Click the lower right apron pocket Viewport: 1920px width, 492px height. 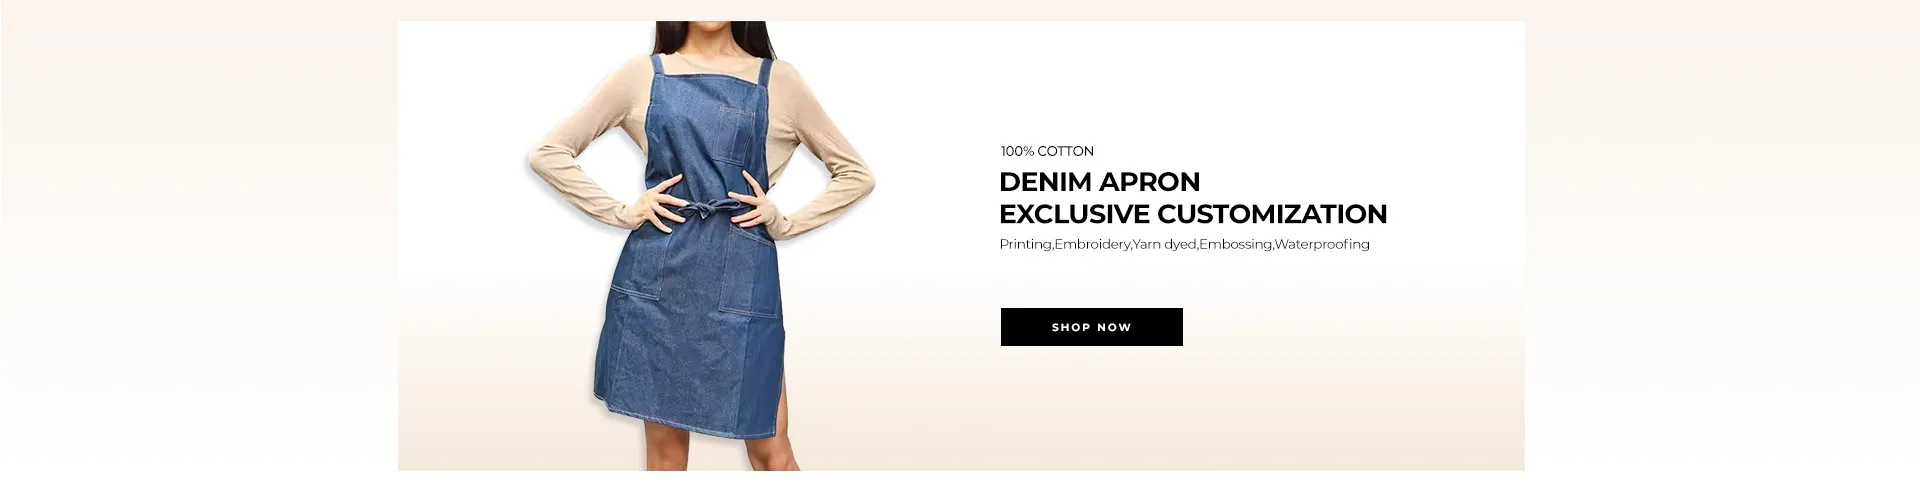click(x=750, y=275)
